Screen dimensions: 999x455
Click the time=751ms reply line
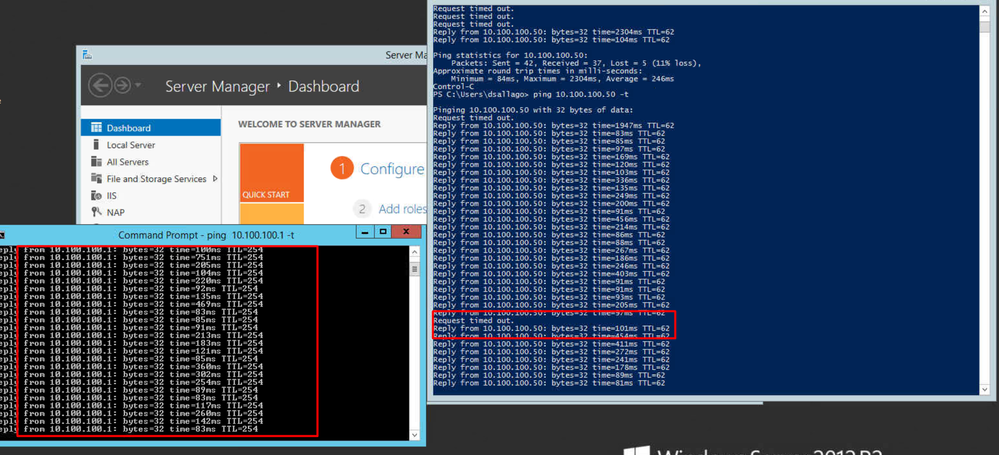coord(131,257)
